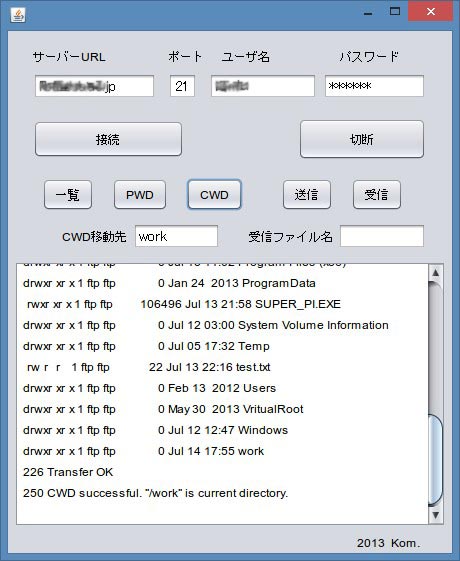Click the log scrollbar up arrow
Viewport: 460px width, 561px height.
pos(436,273)
